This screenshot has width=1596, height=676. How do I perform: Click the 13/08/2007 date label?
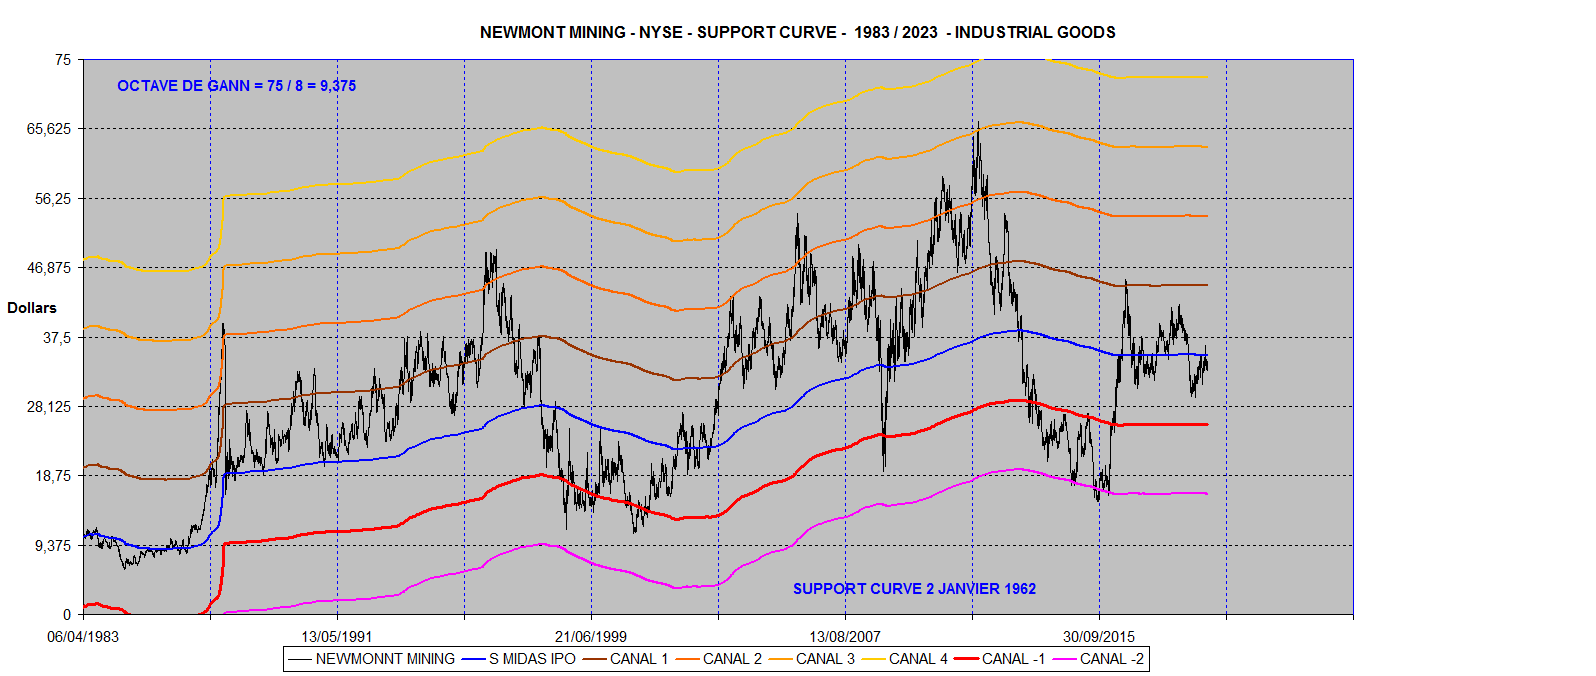pos(845,637)
